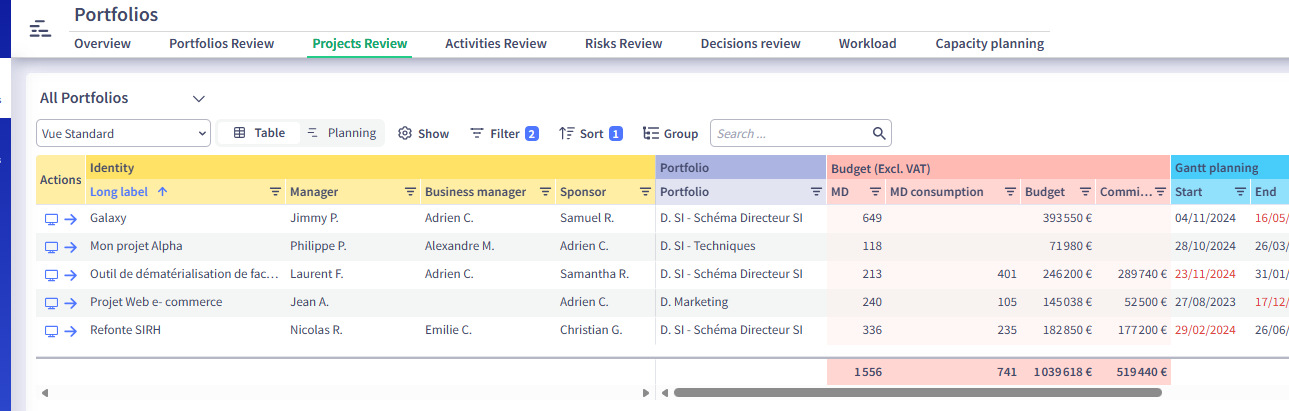Open the Vue Standard view selector
This screenshot has height=411, width=1289.
pyautogui.click(x=123, y=133)
